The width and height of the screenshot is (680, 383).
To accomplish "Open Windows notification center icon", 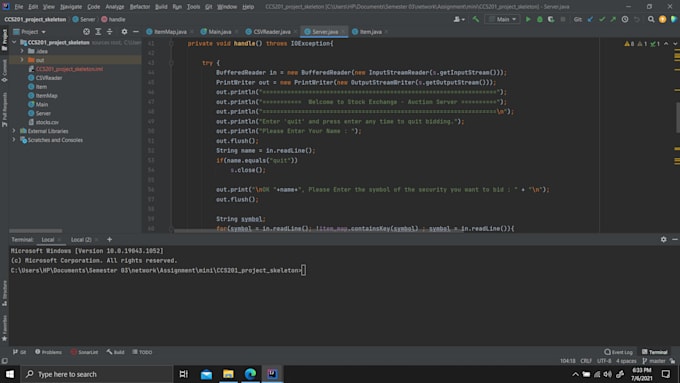I will coord(666,374).
